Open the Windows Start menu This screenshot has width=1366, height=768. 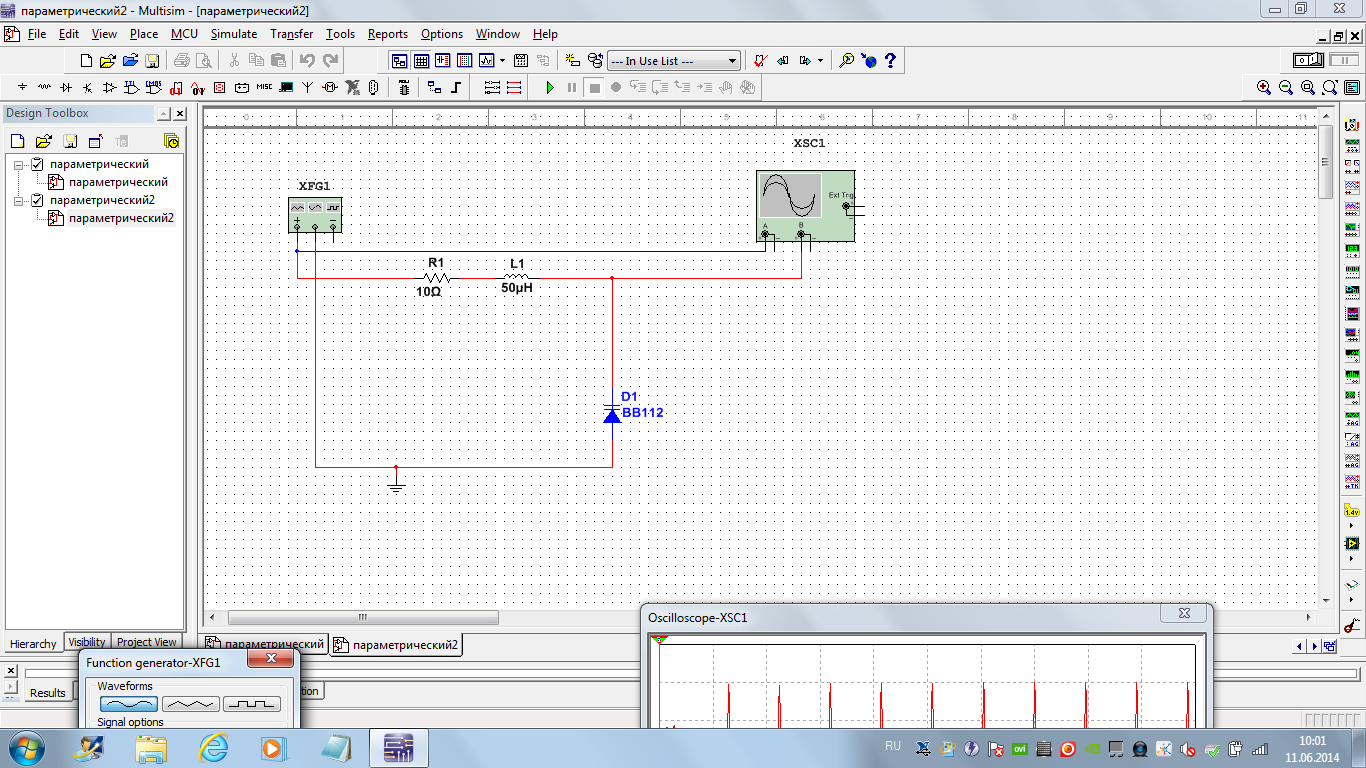click(26, 748)
